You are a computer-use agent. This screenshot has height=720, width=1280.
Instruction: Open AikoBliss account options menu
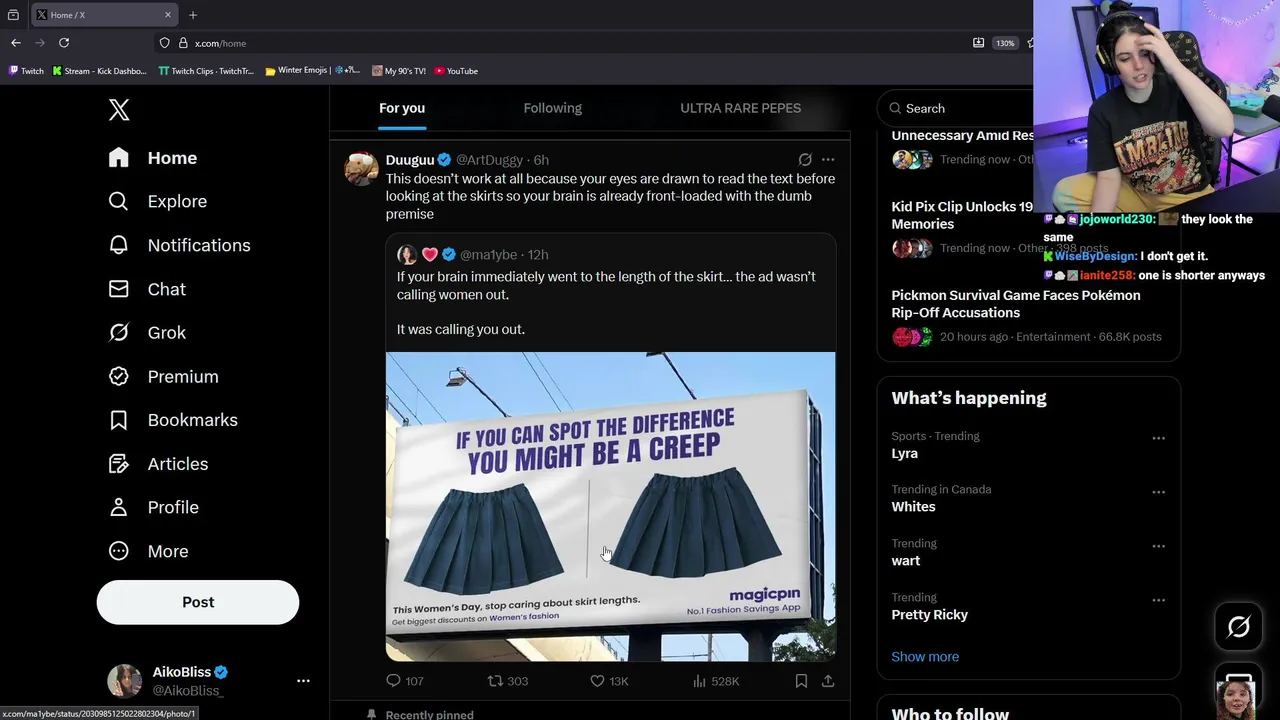click(x=303, y=681)
